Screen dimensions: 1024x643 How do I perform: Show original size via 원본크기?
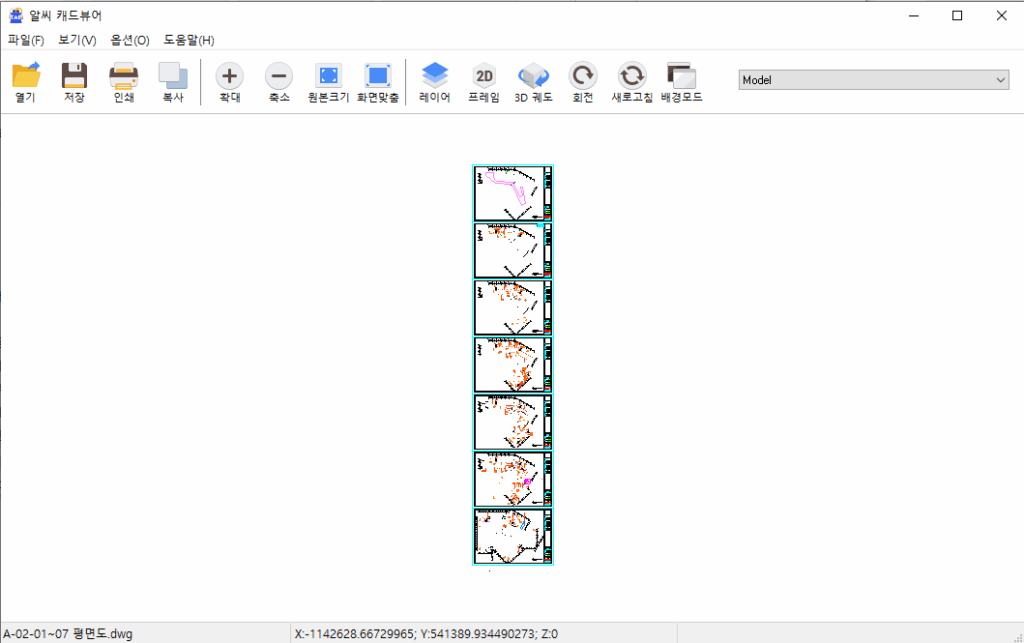(328, 82)
